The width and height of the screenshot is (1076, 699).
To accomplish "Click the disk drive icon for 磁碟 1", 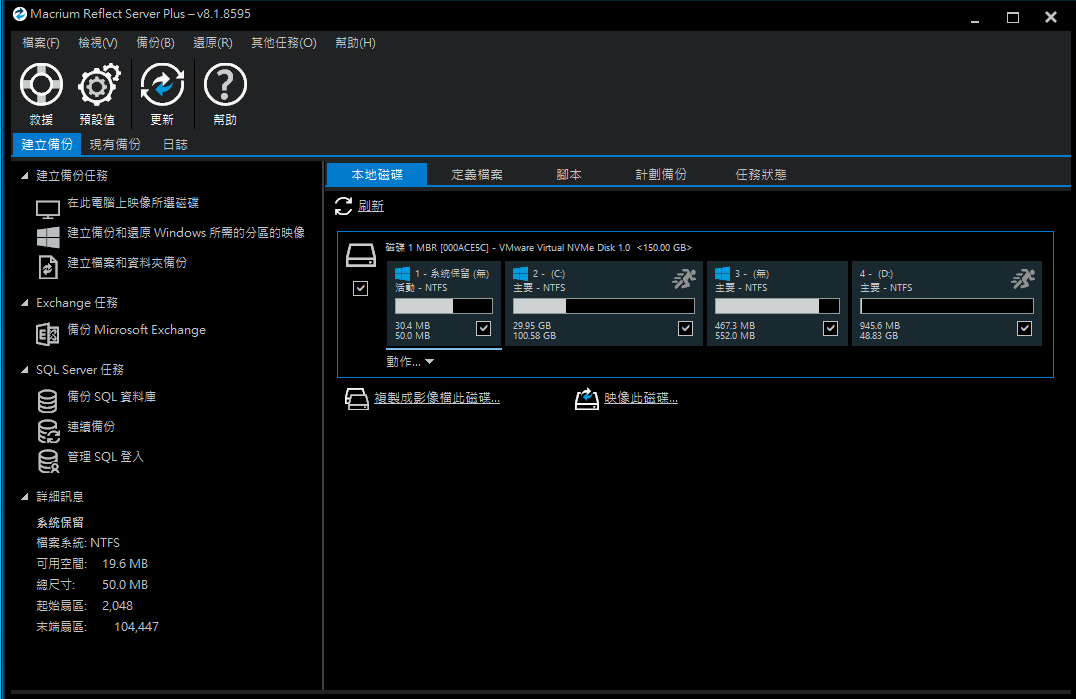I will point(360,255).
